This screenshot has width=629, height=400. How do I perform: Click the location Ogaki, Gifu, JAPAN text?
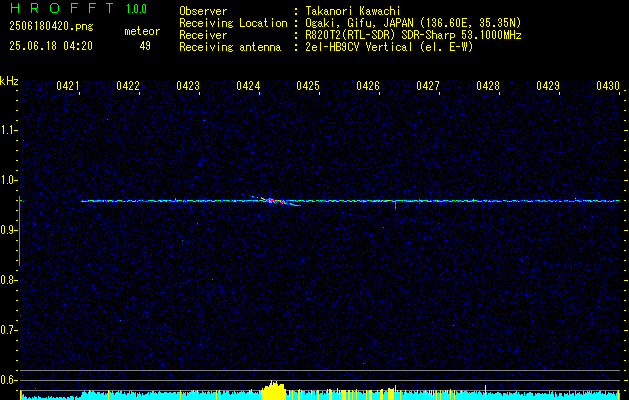coord(413,23)
